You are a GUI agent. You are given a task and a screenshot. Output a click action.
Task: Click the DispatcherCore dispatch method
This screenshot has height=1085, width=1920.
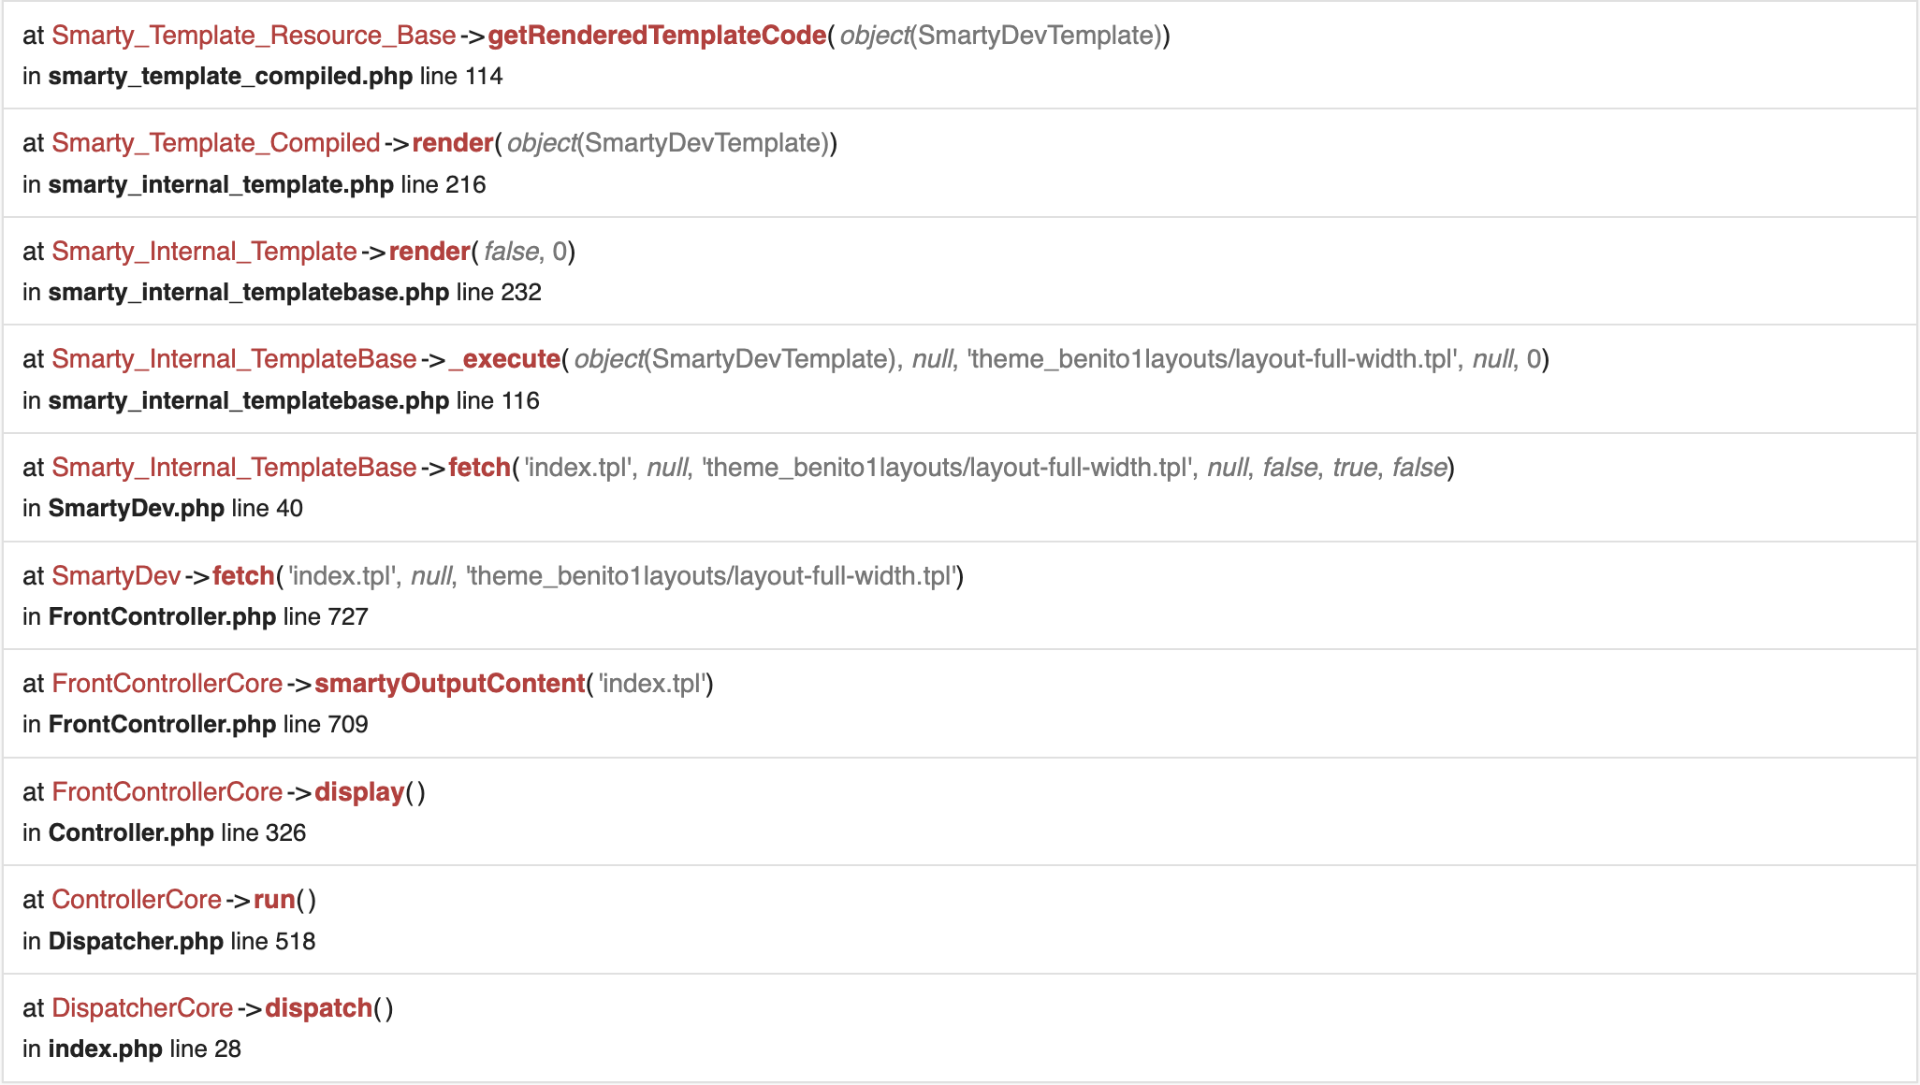point(318,1008)
